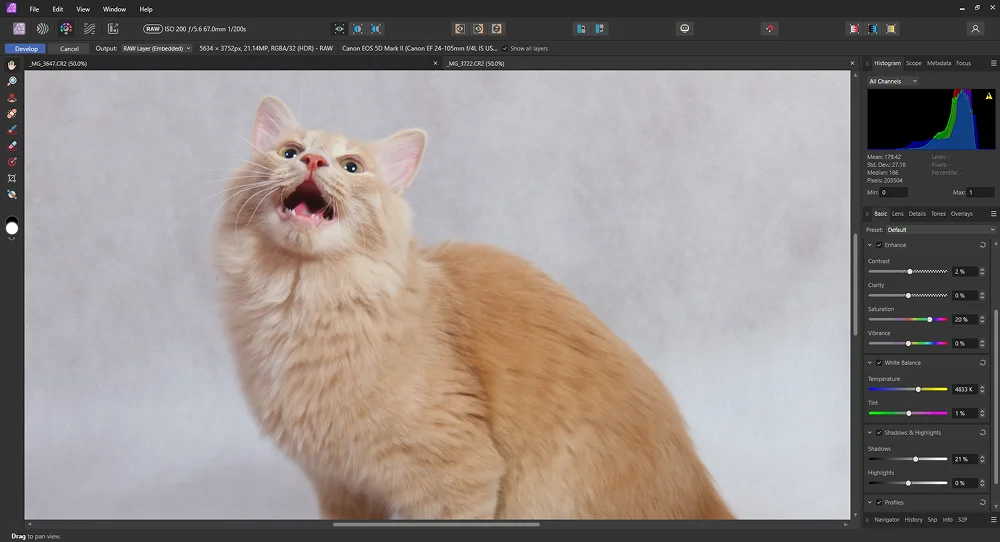Select the Hand (View) tool
Viewport: 1000px width, 542px height.
[x=12, y=65]
